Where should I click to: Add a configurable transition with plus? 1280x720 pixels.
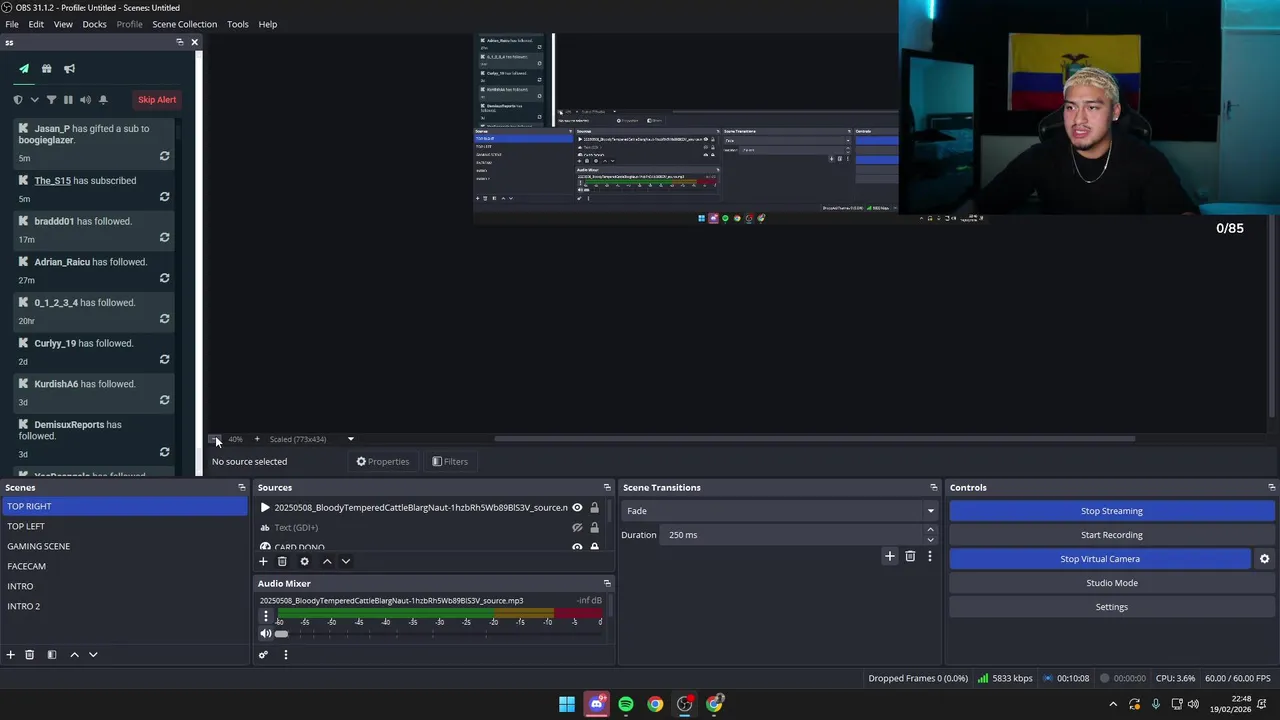[890, 557]
